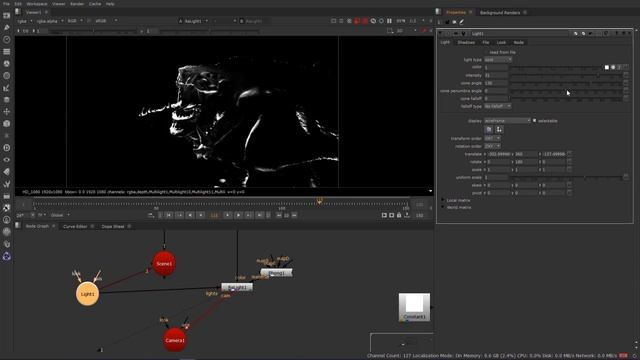Adjust the intensity slider
Screen dimensions: 640x360
[566, 76]
